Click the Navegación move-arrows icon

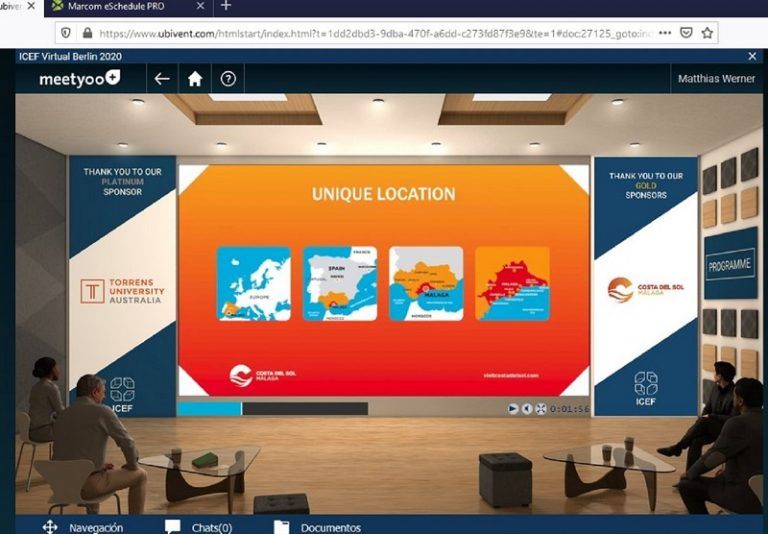click(50, 527)
